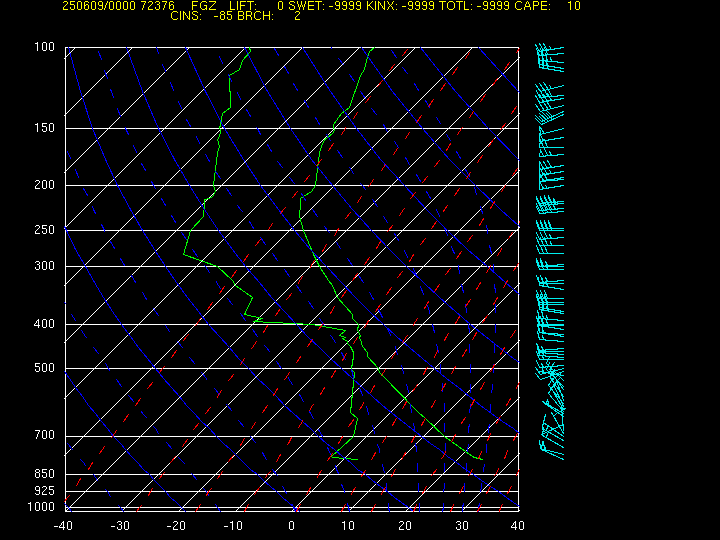Viewport: 720px width, 540px height.
Task: Click the 925 pressure level label
Action: tap(45, 491)
